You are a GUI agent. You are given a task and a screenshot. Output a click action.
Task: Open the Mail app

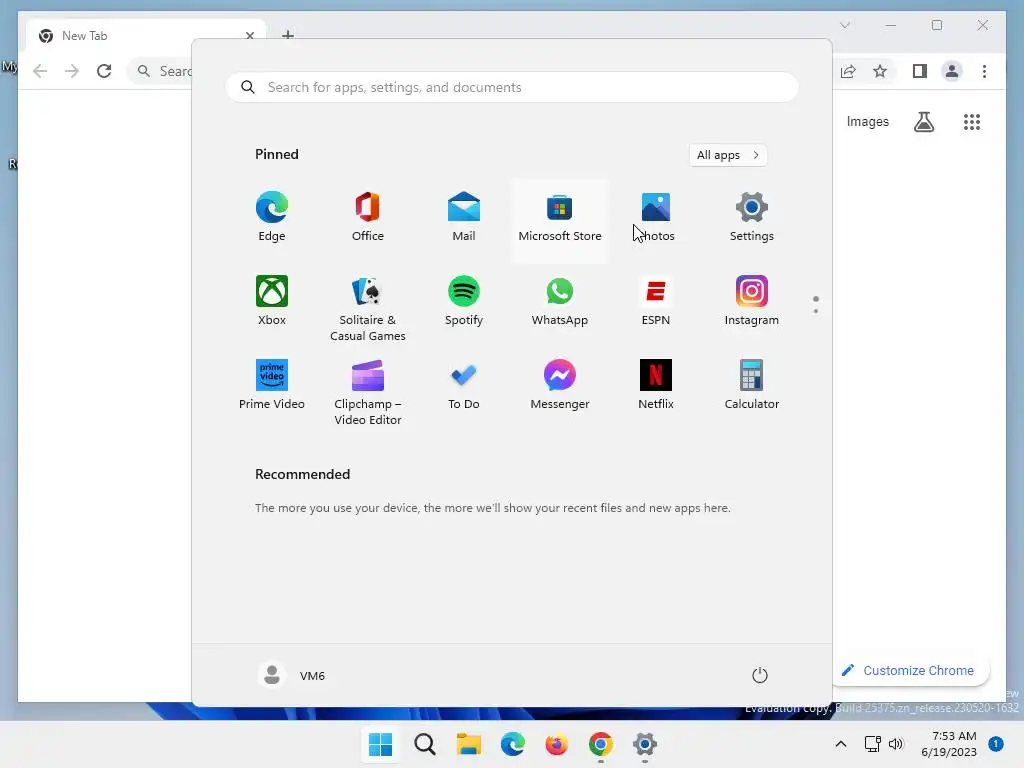click(464, 217)
